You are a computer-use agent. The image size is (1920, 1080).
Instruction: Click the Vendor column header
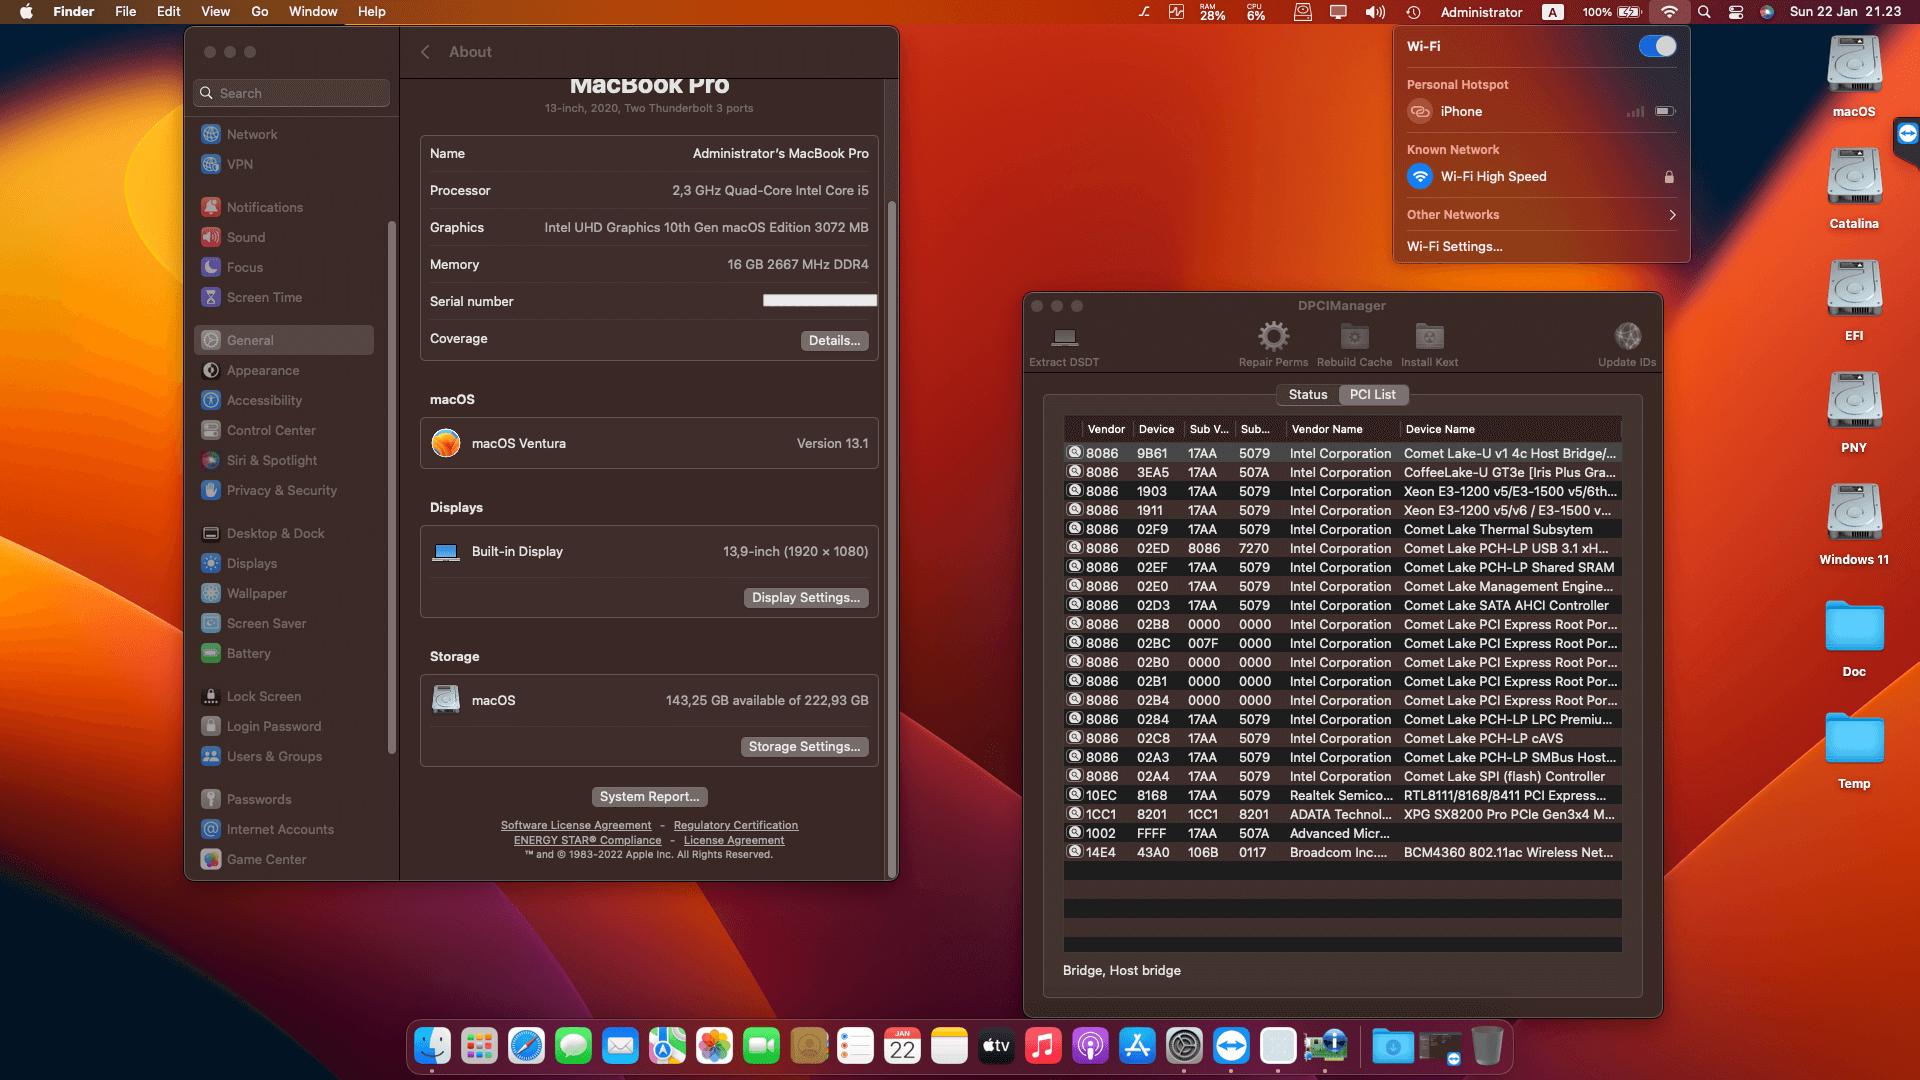[1107, 429]
